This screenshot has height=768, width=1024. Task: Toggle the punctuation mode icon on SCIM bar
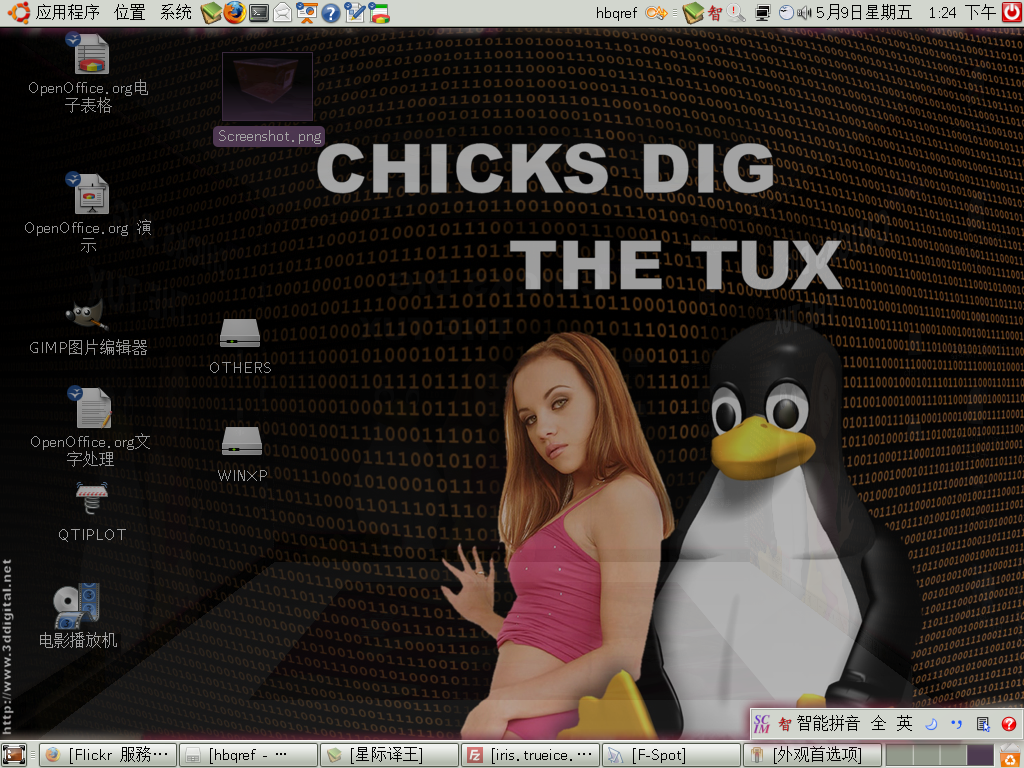point(957,724)
